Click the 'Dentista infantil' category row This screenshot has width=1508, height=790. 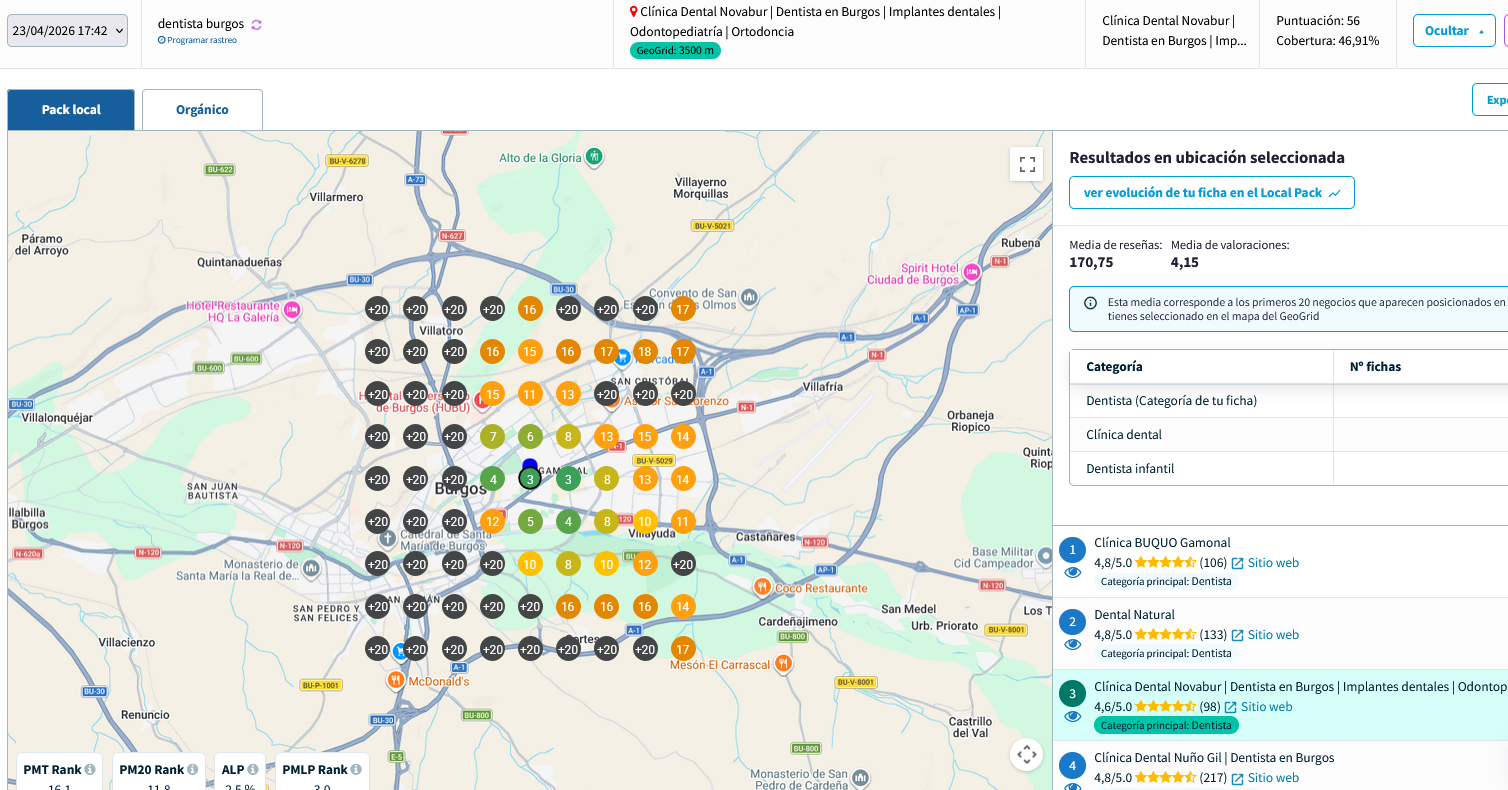(x=1288, y=469)
